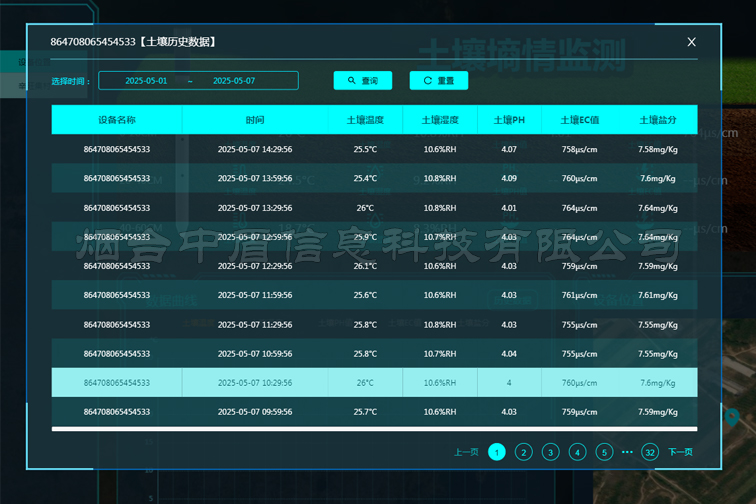Viewport: 756px width, 504px height.
Task: Click 土壤PH column header
Action: (x=509, y=120)
